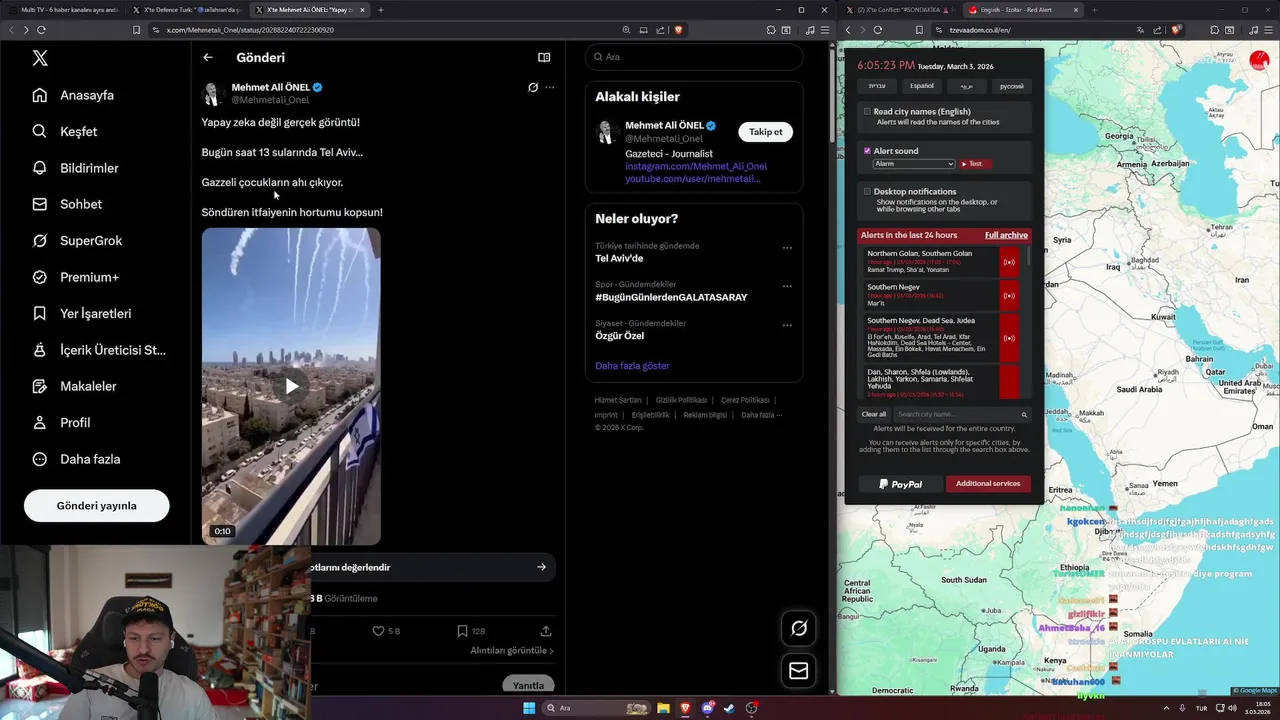The width and height of the screenshot is (1280, 720).
Task: Click the Yanıtla reply button
Action: pos(528,685)
